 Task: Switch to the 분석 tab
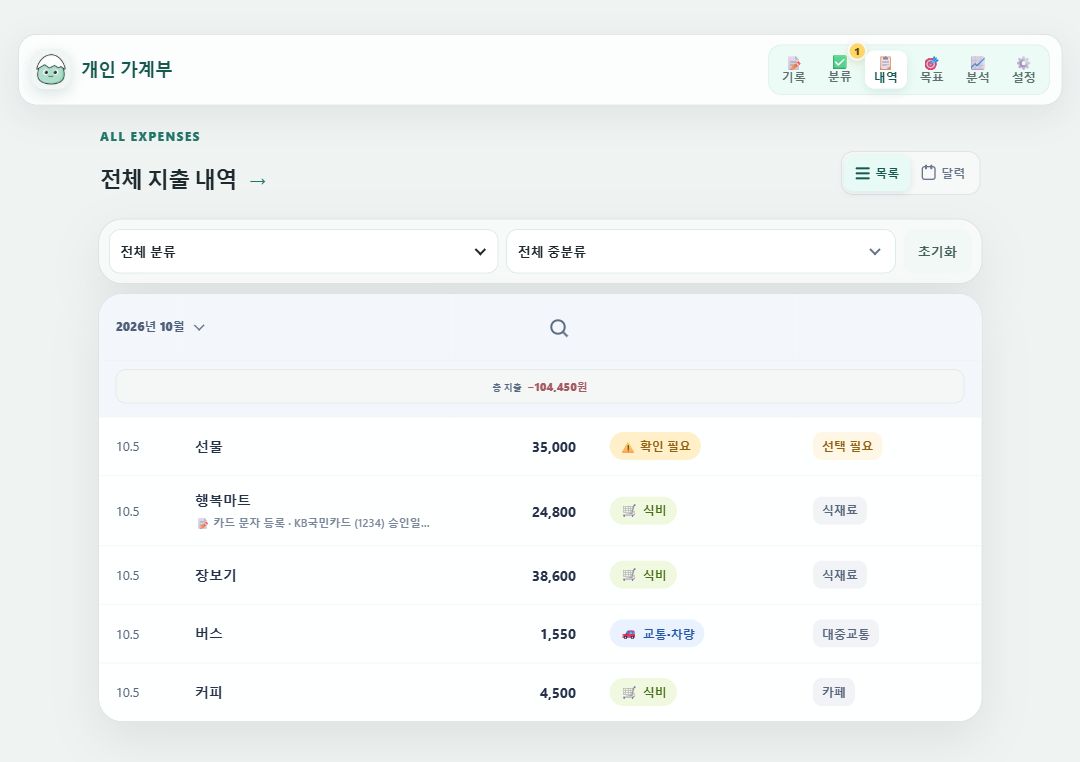coord(977,70)
